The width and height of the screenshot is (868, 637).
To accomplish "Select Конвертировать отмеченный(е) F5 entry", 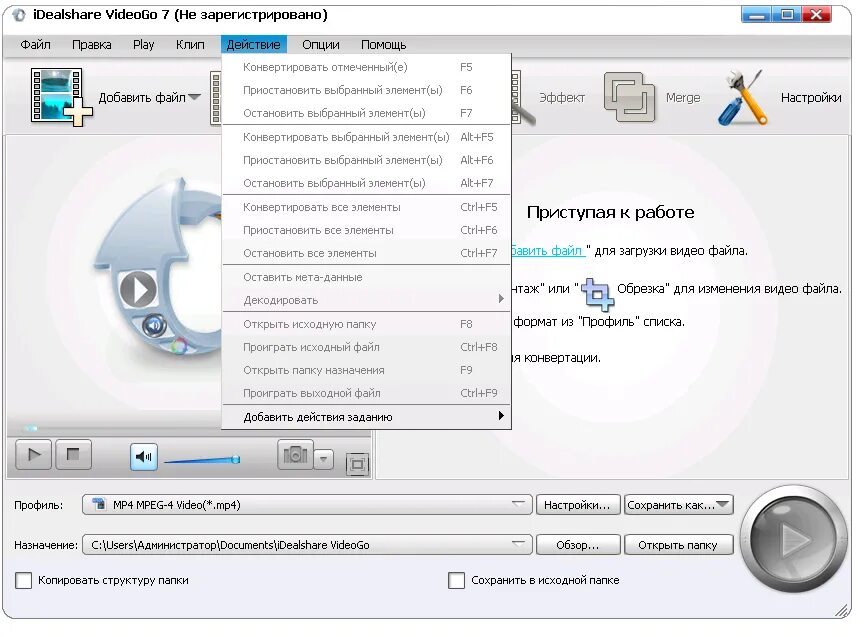I will point(366,67).
